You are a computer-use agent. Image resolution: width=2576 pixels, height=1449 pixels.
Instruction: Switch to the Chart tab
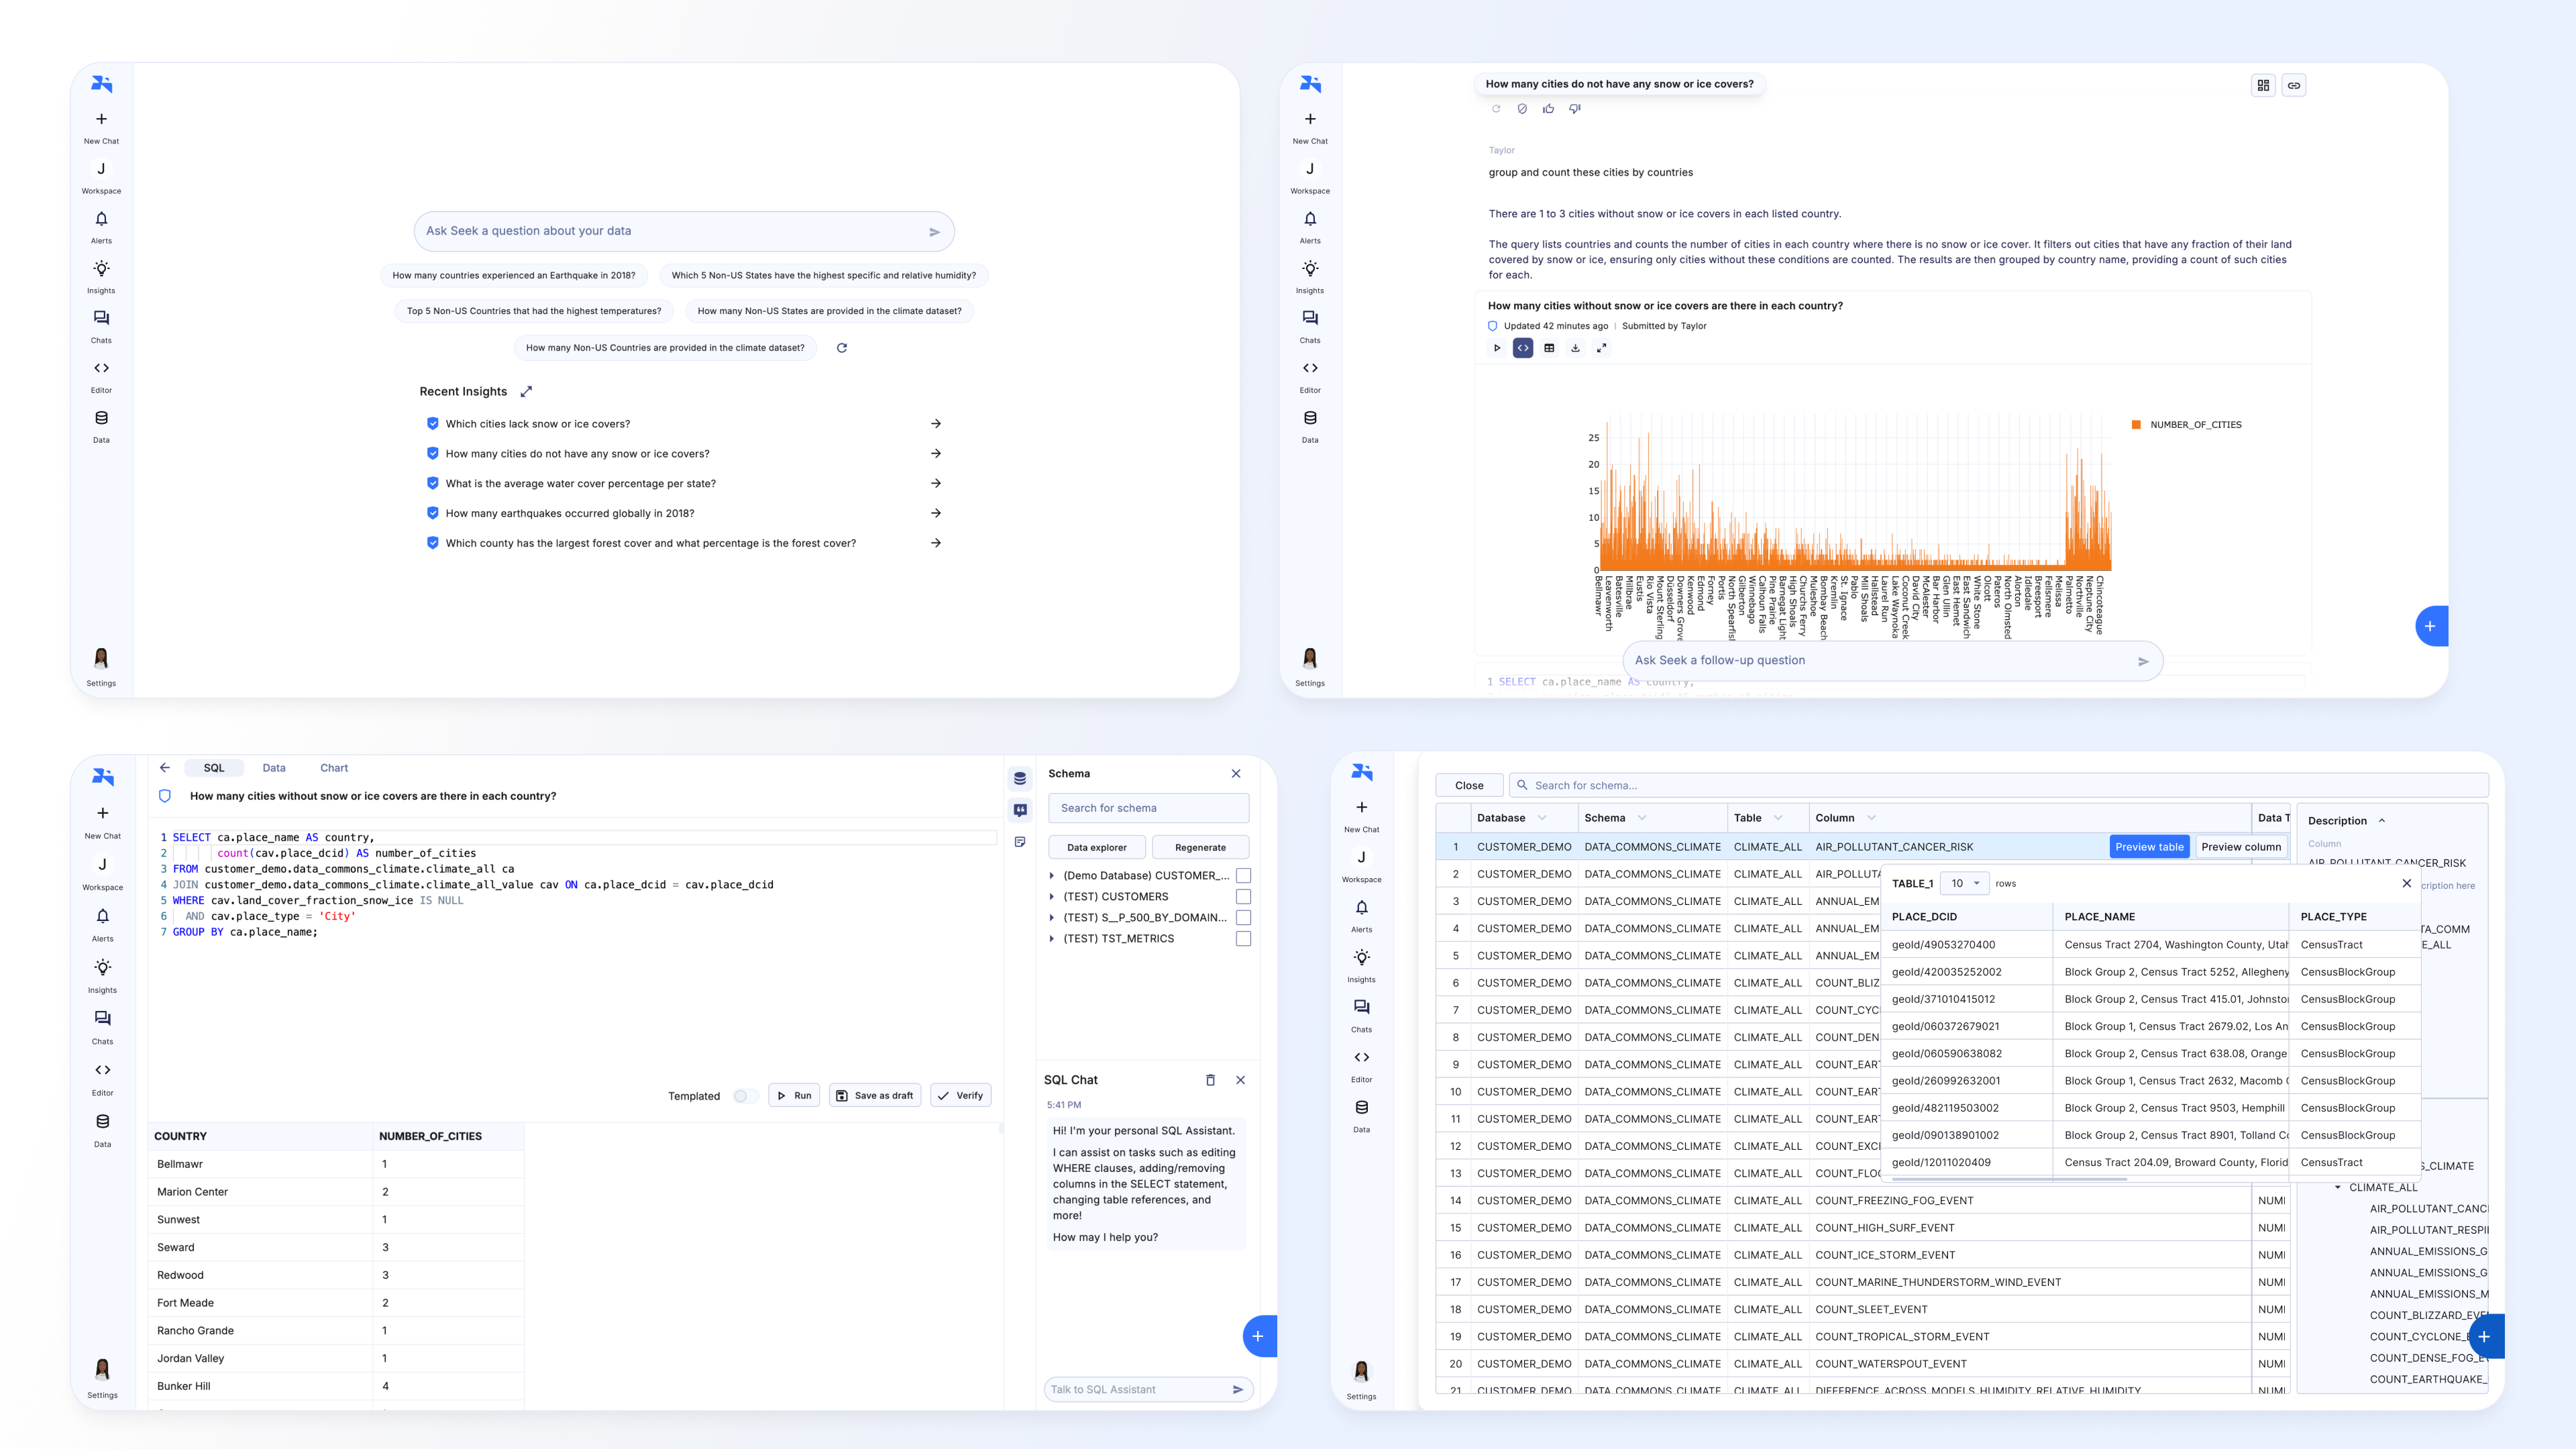334,768
